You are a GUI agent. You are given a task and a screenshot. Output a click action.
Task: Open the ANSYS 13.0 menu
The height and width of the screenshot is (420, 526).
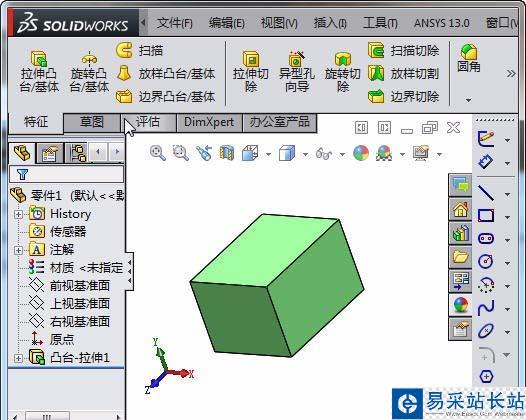point(441,23)
